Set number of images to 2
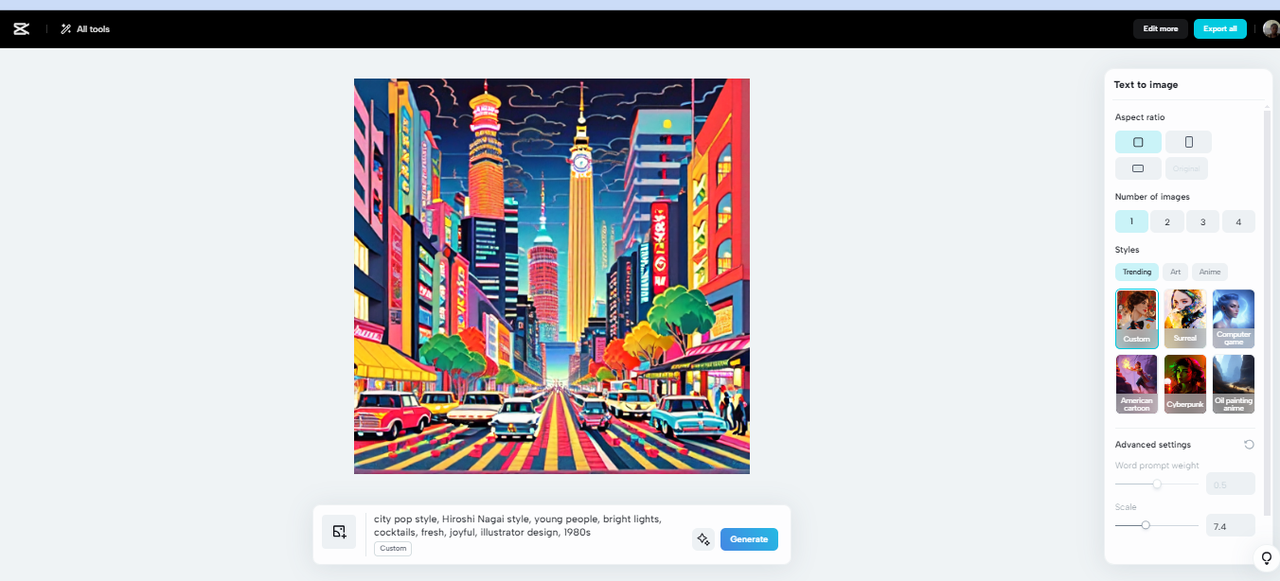The height and width of the screenshot is (581, 1280). click(x=1167, y=222)
